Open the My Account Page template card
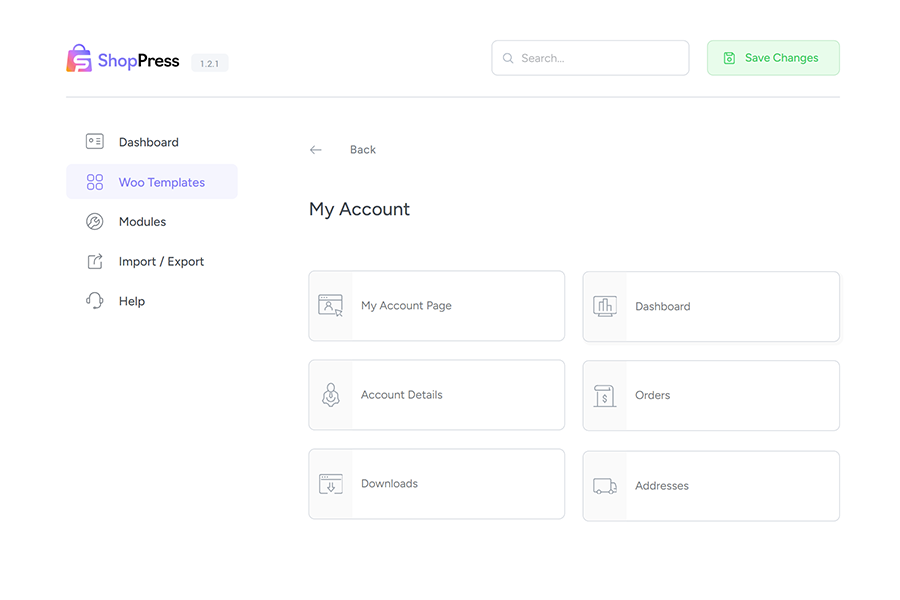The height and width of the screenshot is (600, 900). coord(436,306)
